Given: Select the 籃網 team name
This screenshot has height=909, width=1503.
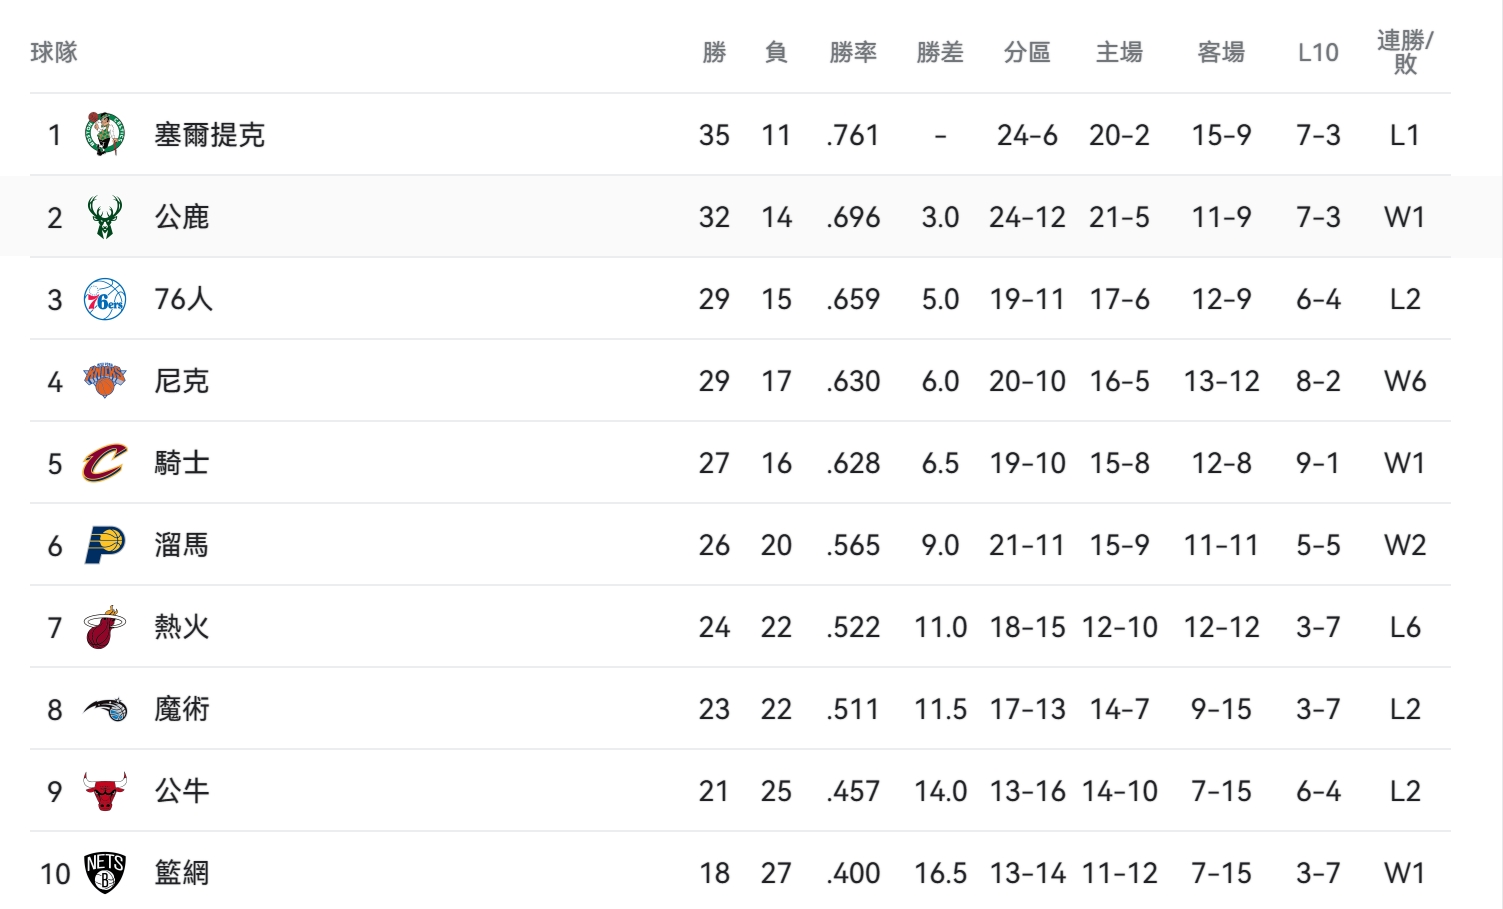Looking at the screenshot, I should (182, 873).
